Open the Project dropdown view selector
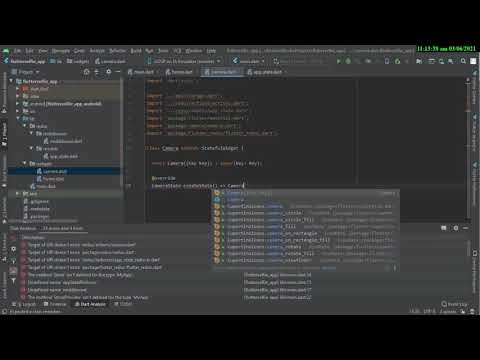480x360 pixels. point(26,72)
